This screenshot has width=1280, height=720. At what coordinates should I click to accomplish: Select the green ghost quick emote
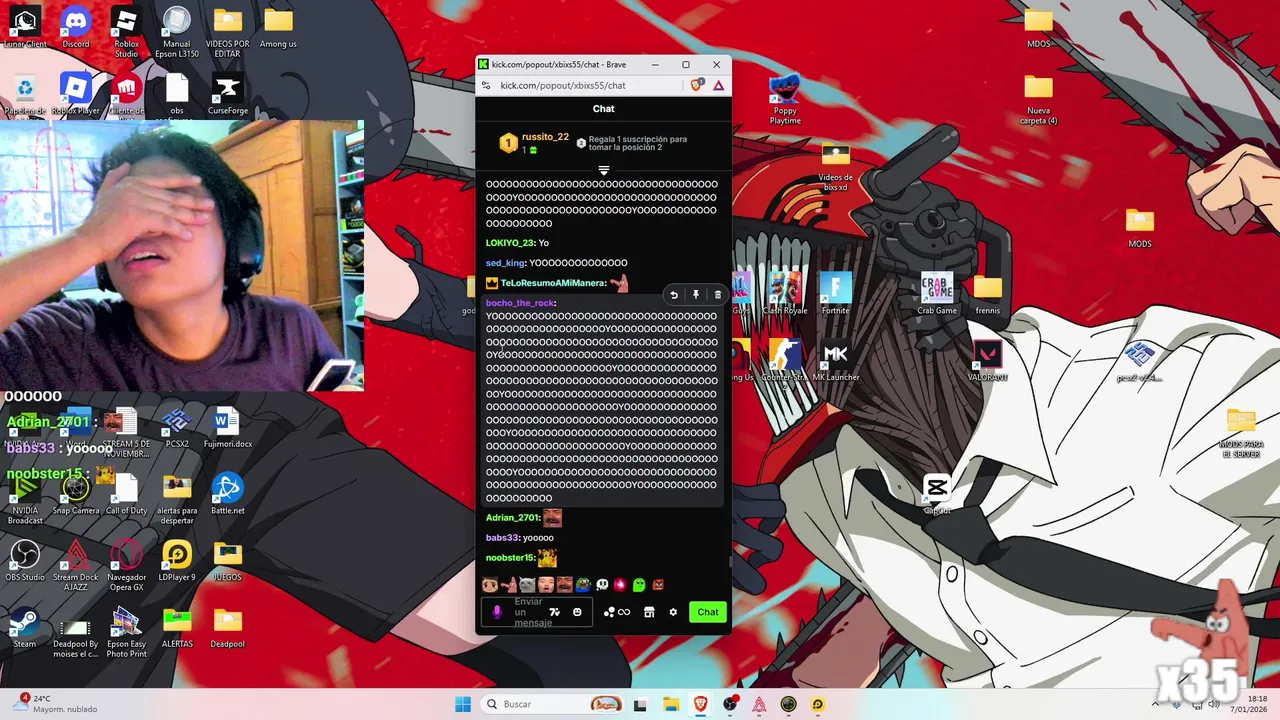click(x=639, y=585)
